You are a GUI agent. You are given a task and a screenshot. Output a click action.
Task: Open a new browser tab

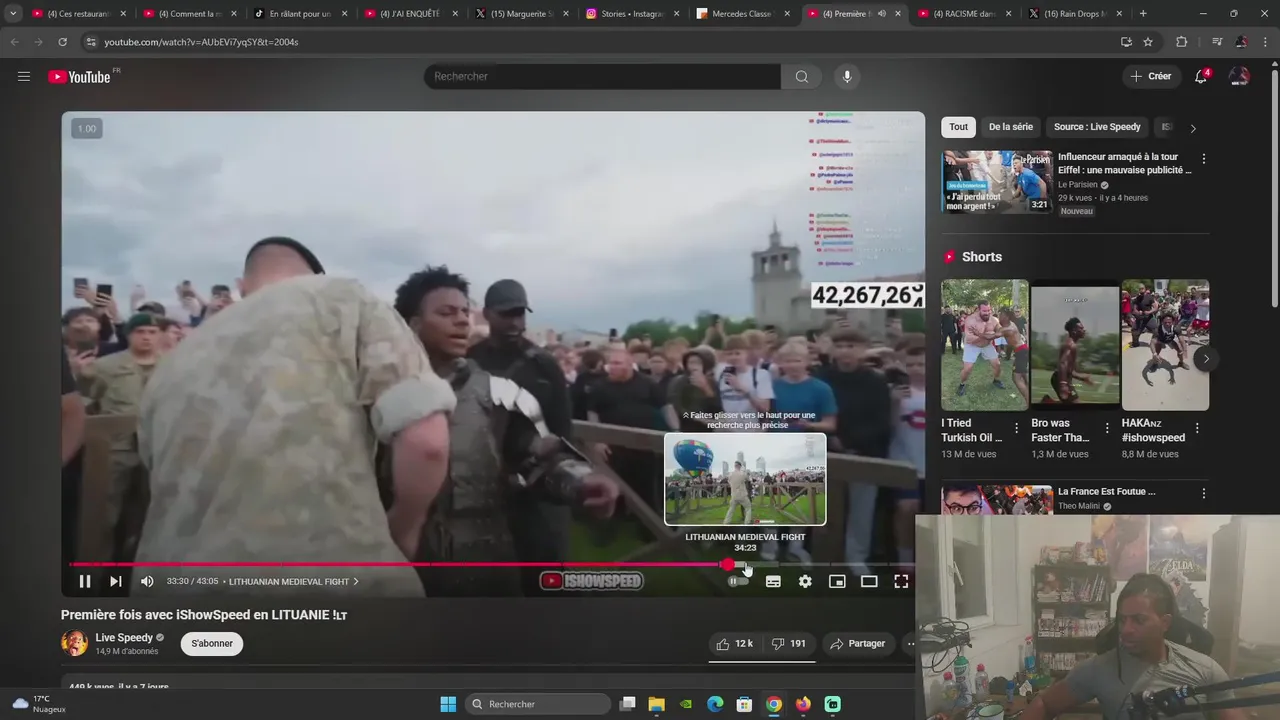point(1143,14)
